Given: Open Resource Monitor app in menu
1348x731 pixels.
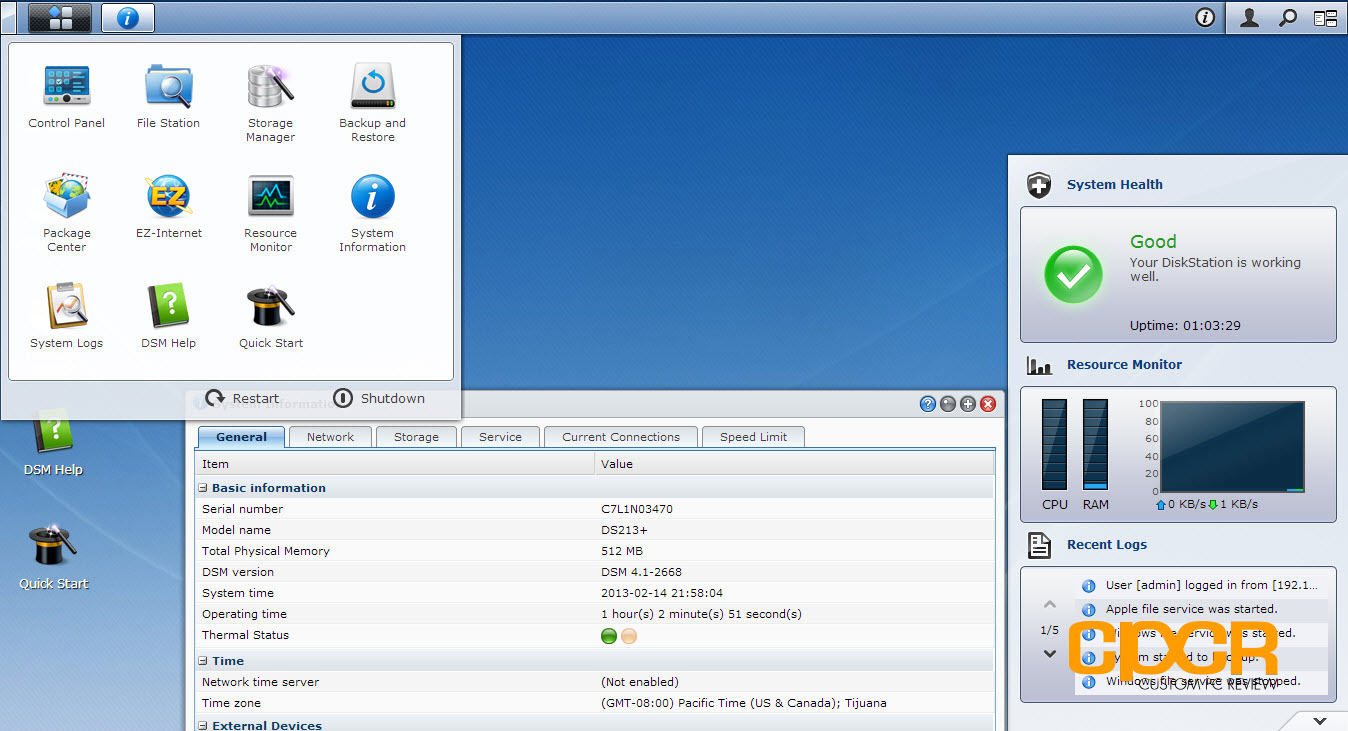Looking at the screenshot, I should [271, 213].
